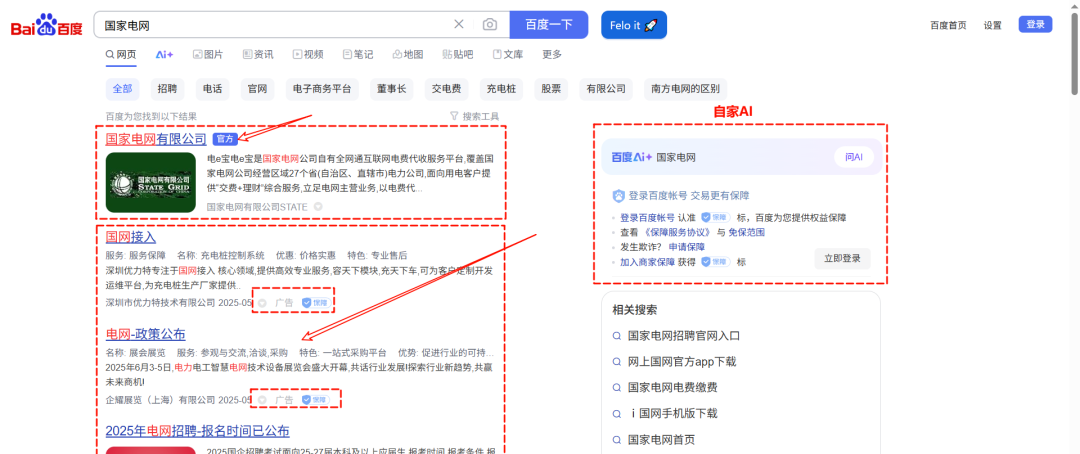The image size is (1080, 454).
Task: Open 登录百度帐号 link in guarantee list
Action: point(647,218)
